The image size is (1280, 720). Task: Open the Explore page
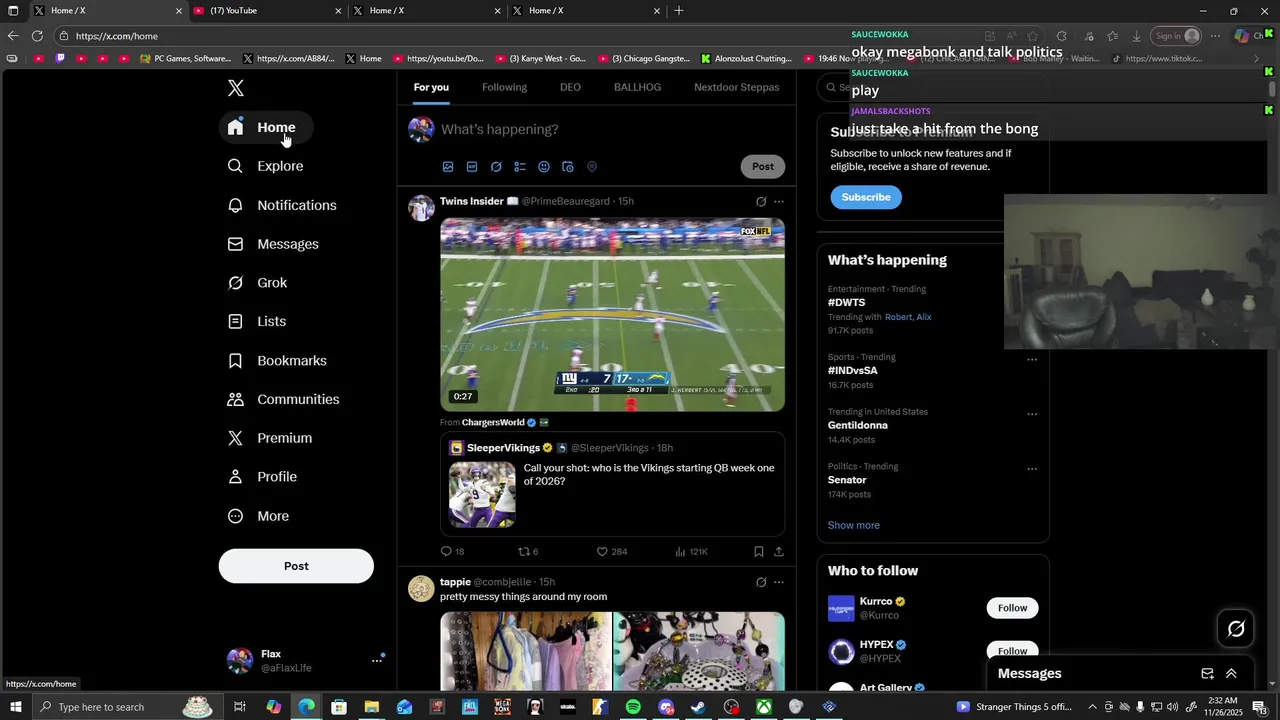265,166
